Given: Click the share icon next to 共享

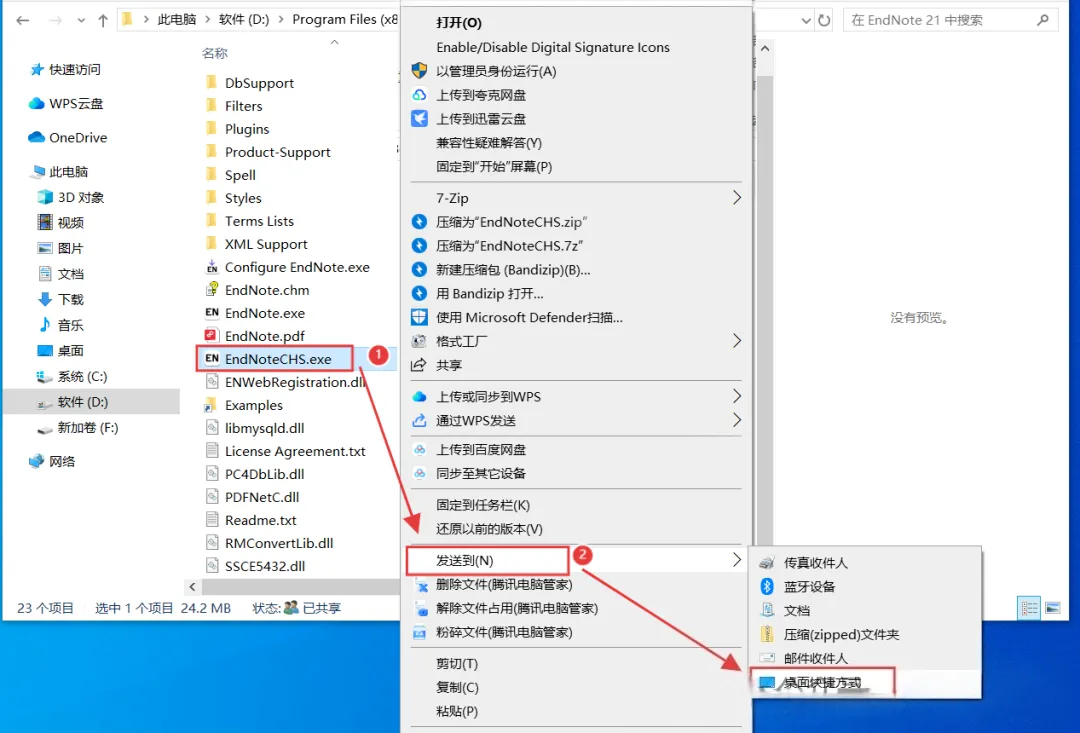Looking at the screenshot, I should [x=419, y=365].
